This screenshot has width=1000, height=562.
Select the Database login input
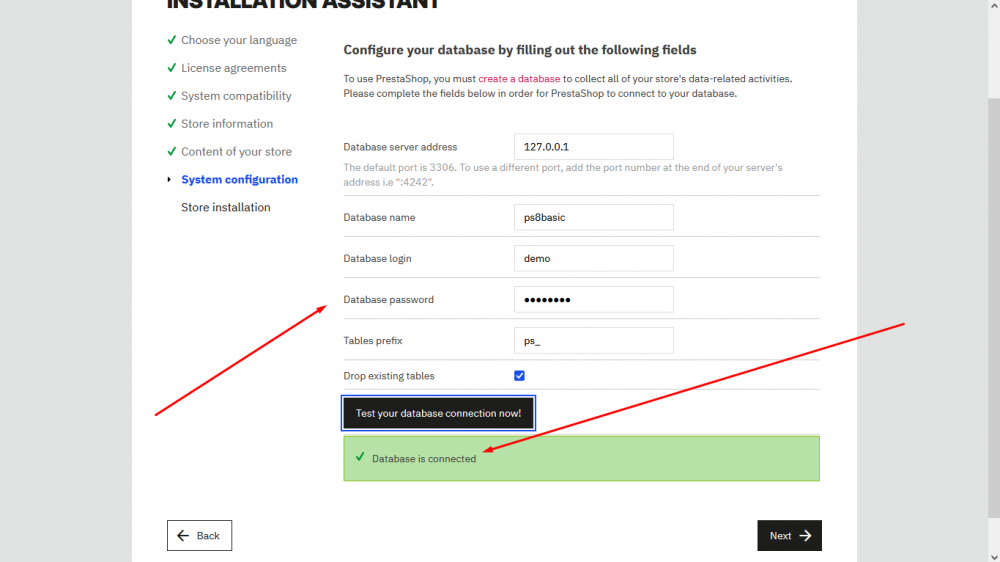[x=593, y=258]
